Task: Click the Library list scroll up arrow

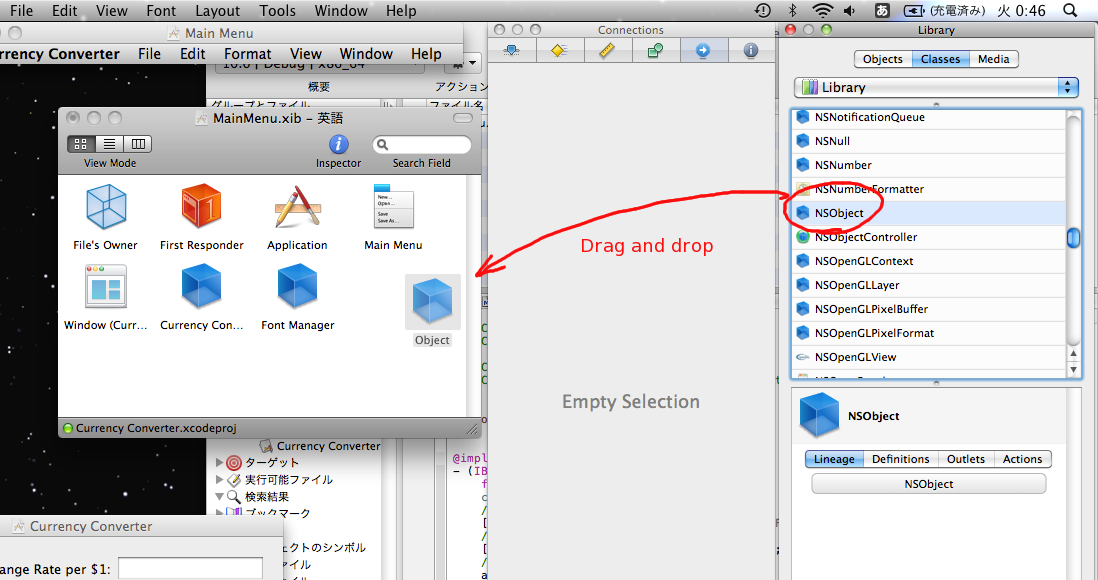Action: (x=1073, y=354)
